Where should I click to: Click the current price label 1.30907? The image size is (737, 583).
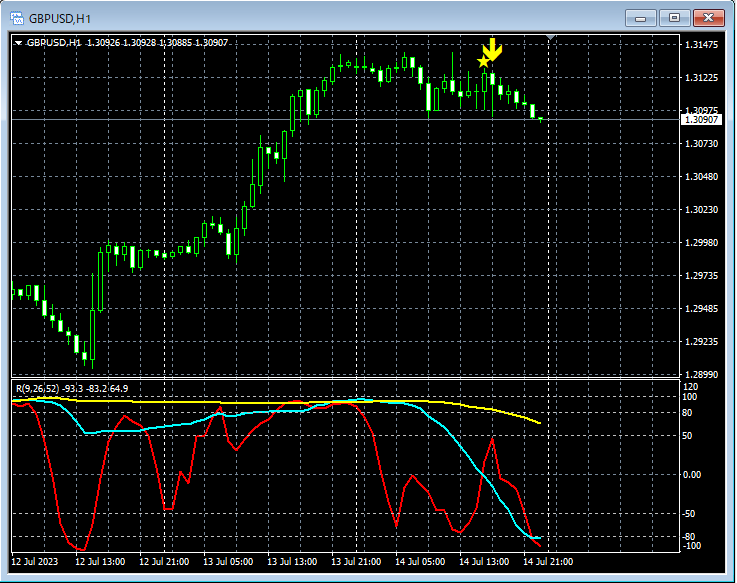(701, 120)
